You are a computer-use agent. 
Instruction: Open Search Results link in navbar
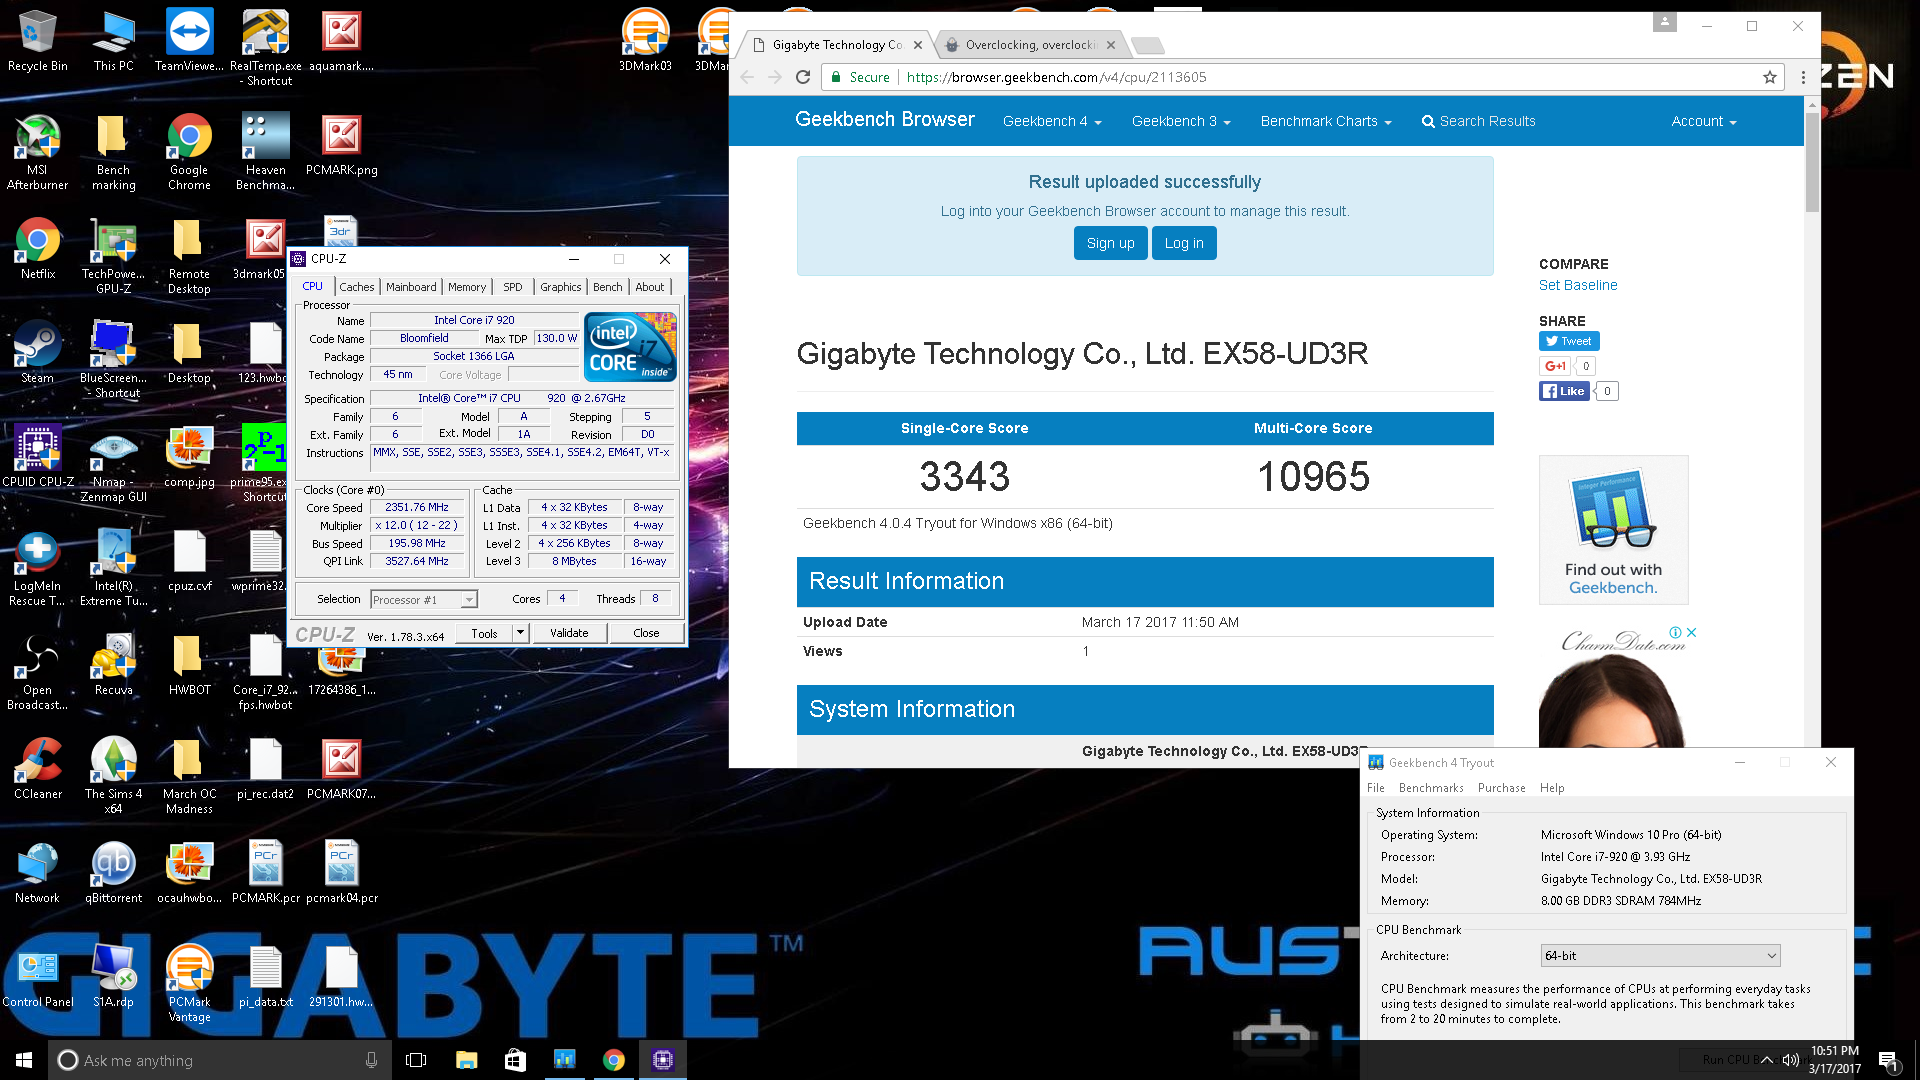(x=1478, y=121)
